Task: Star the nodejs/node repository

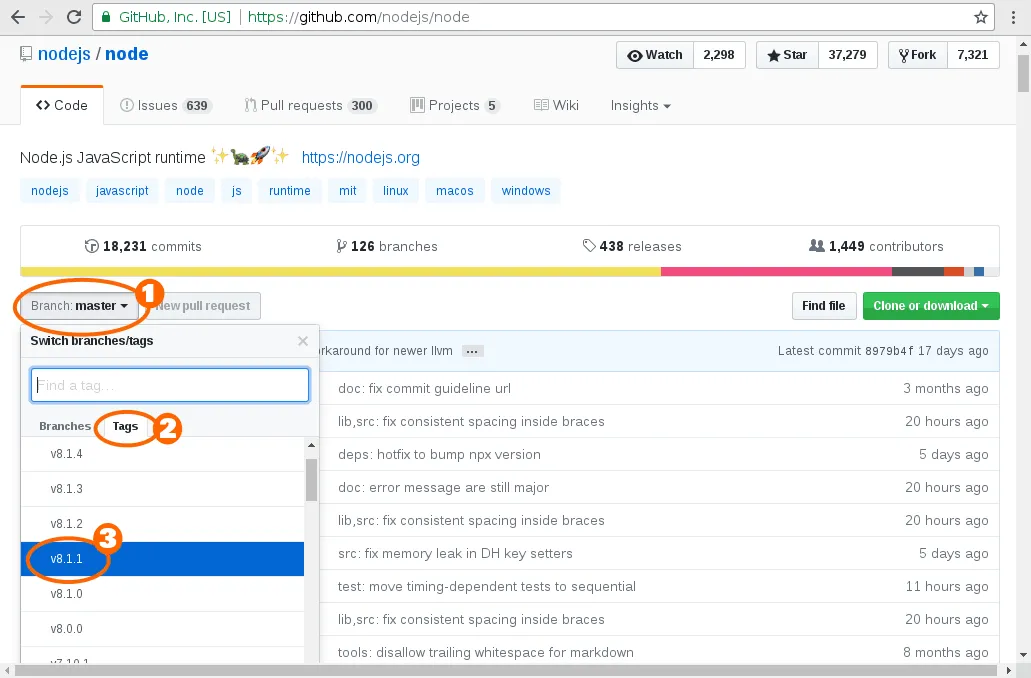Action: coord(786,55)
